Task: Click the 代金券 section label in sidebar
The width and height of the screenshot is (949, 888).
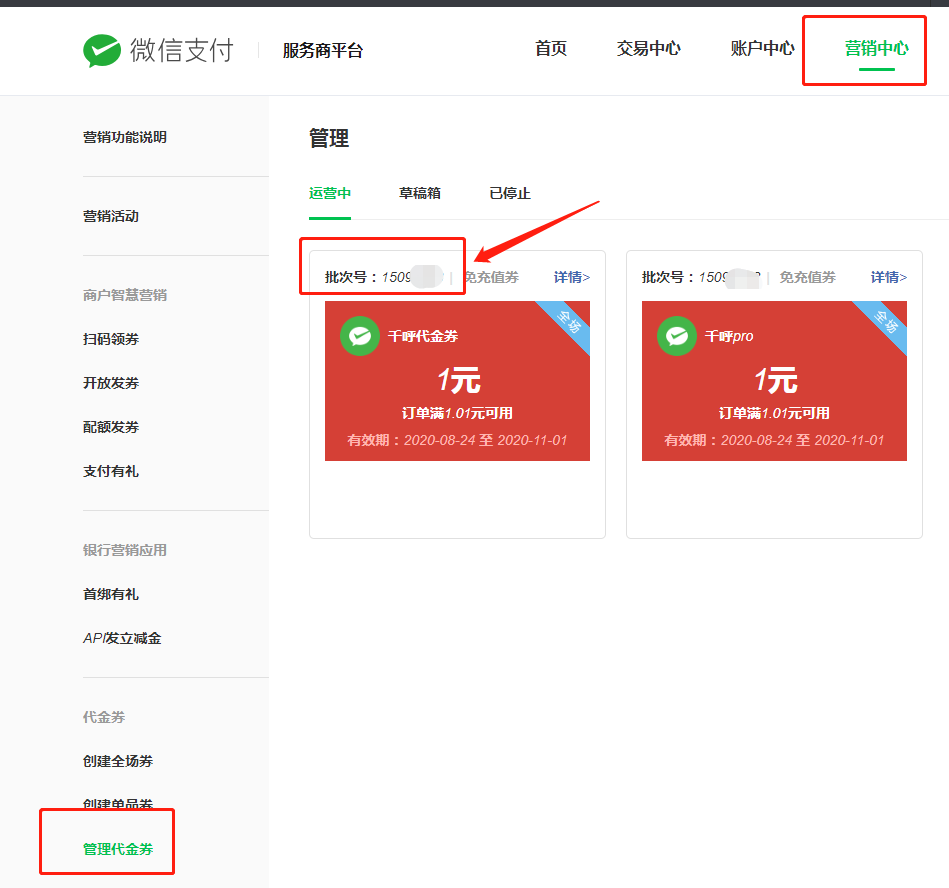Action: coord(104,717)
